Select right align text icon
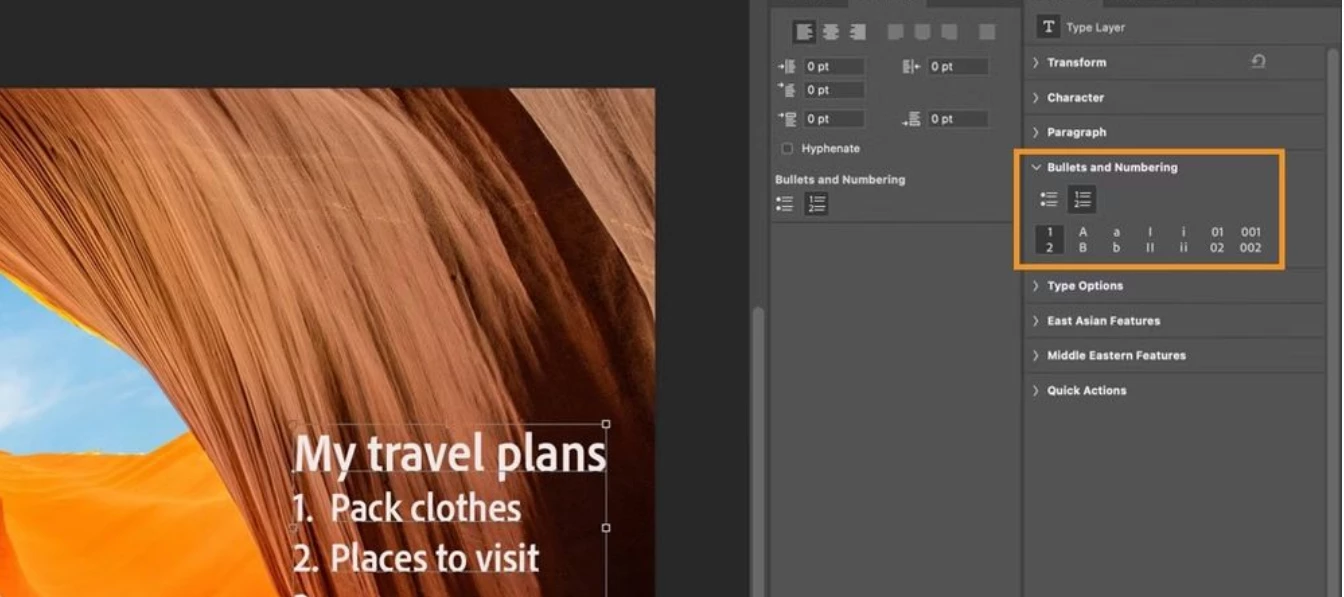The height and width of the screenshot is (597, 1344). [x=857, y=32]
